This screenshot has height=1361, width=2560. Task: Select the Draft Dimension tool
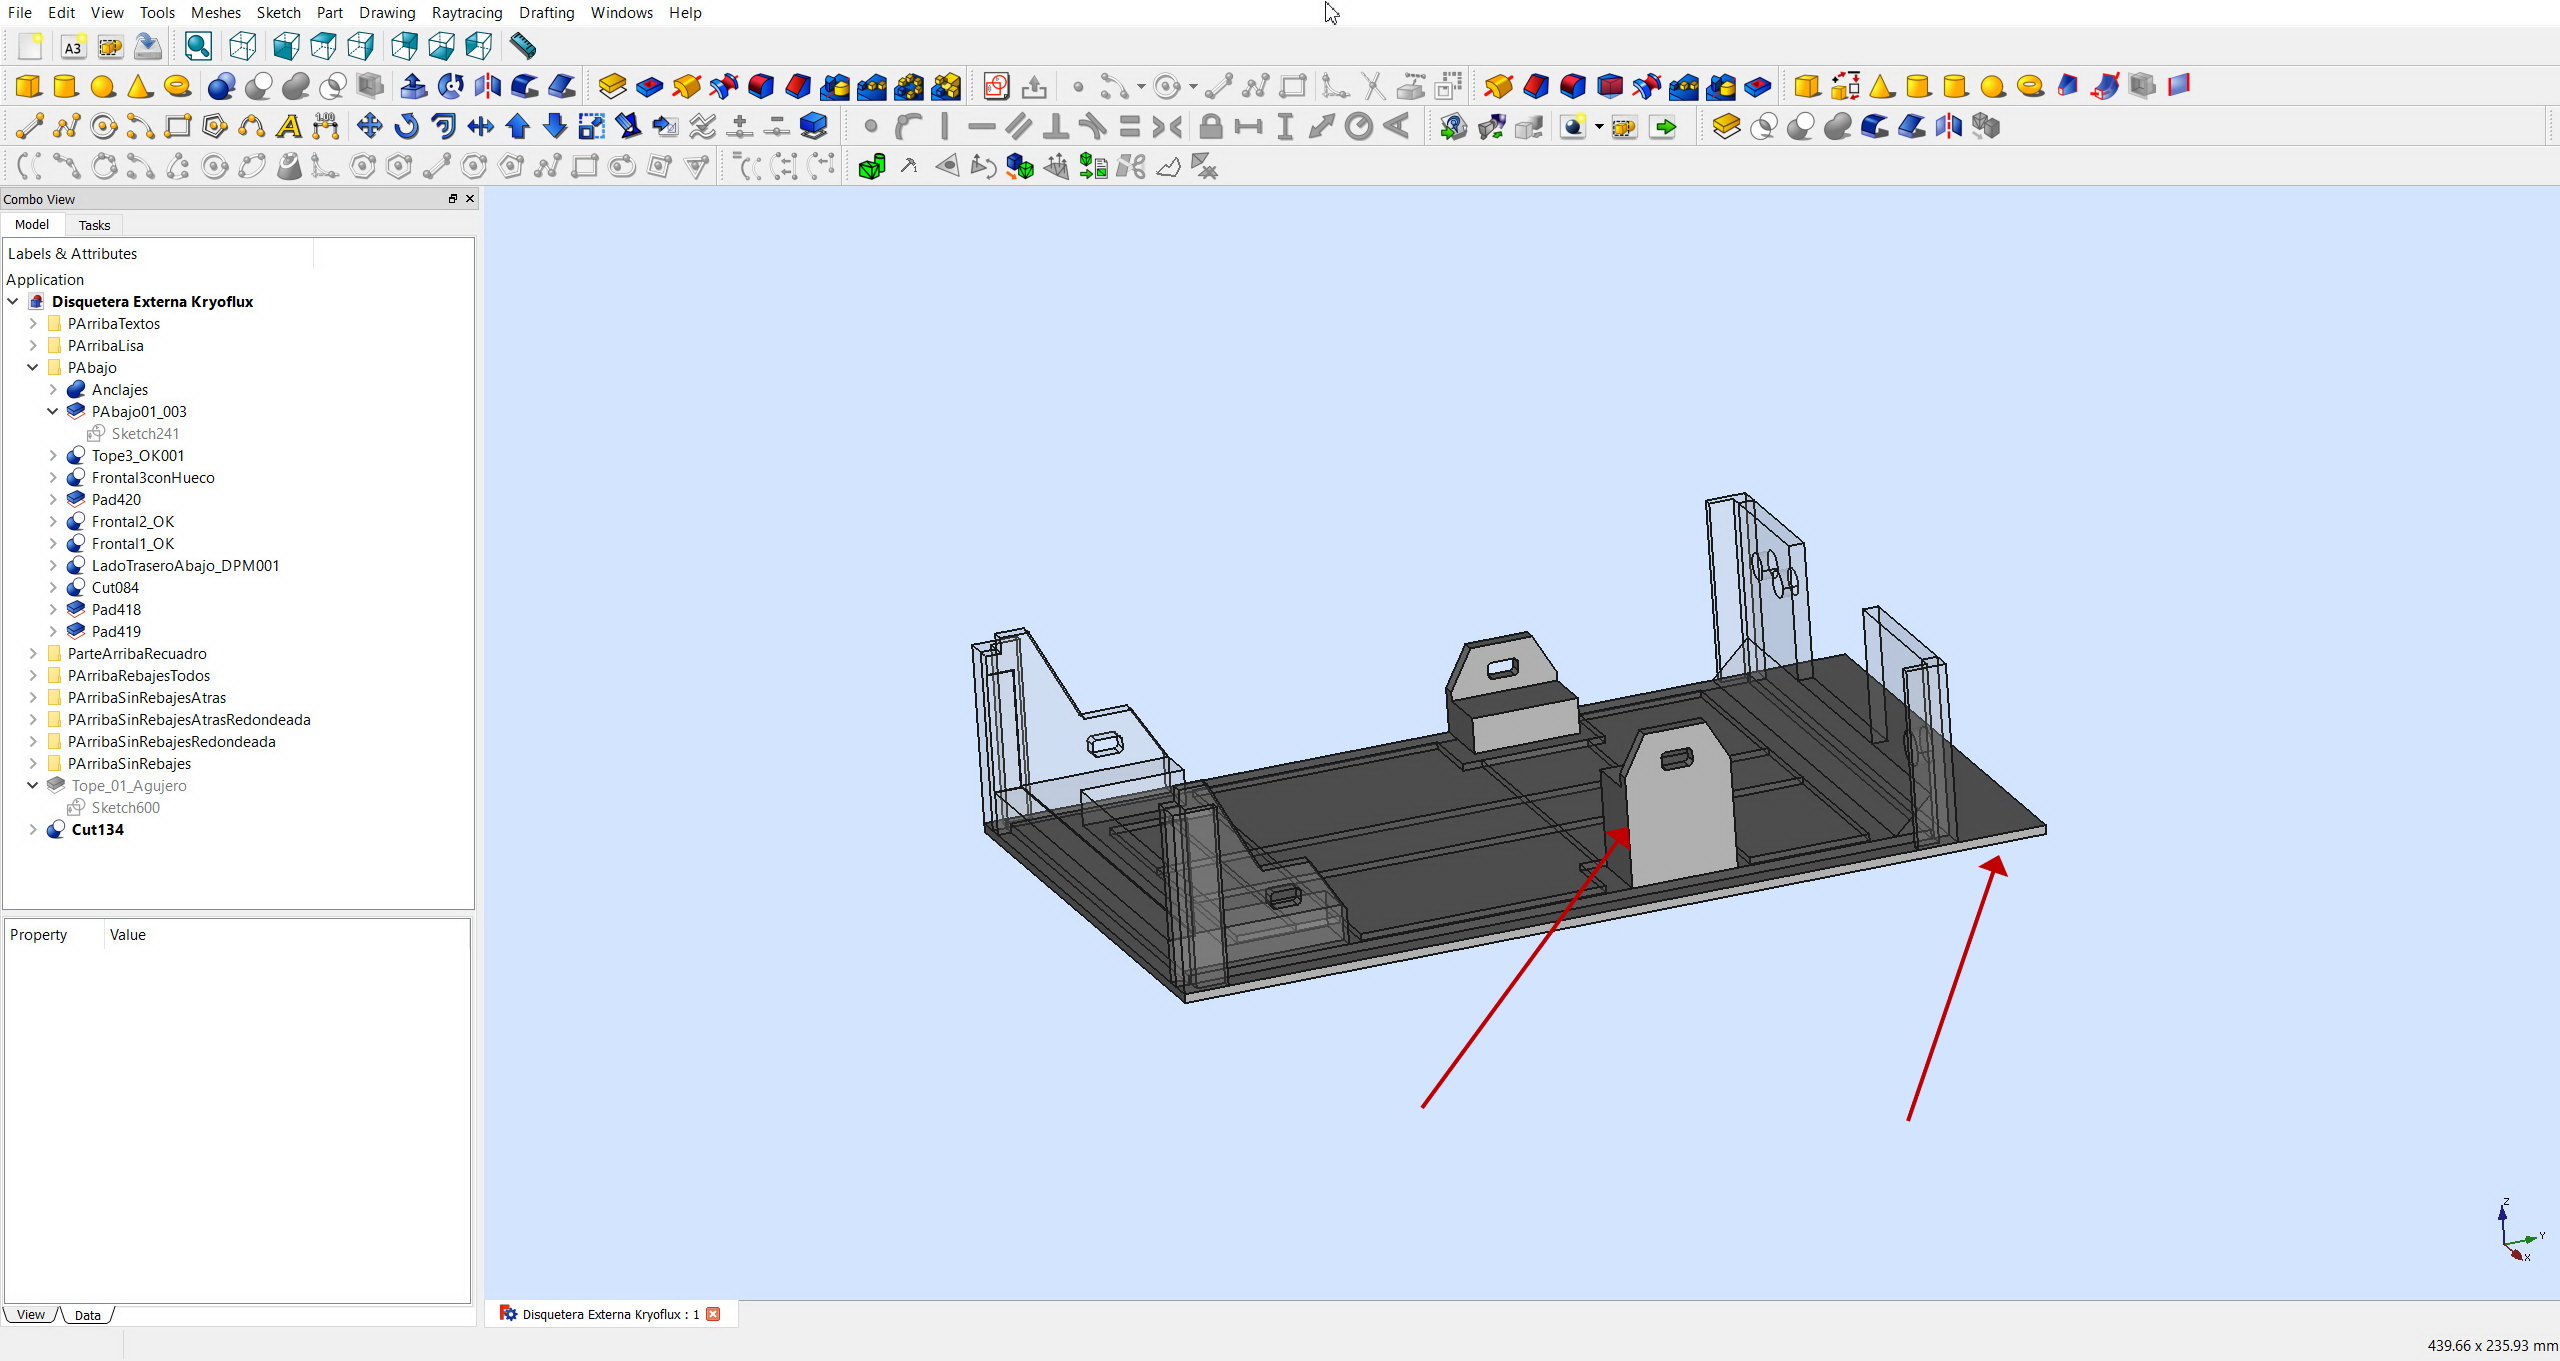(326, 126)
